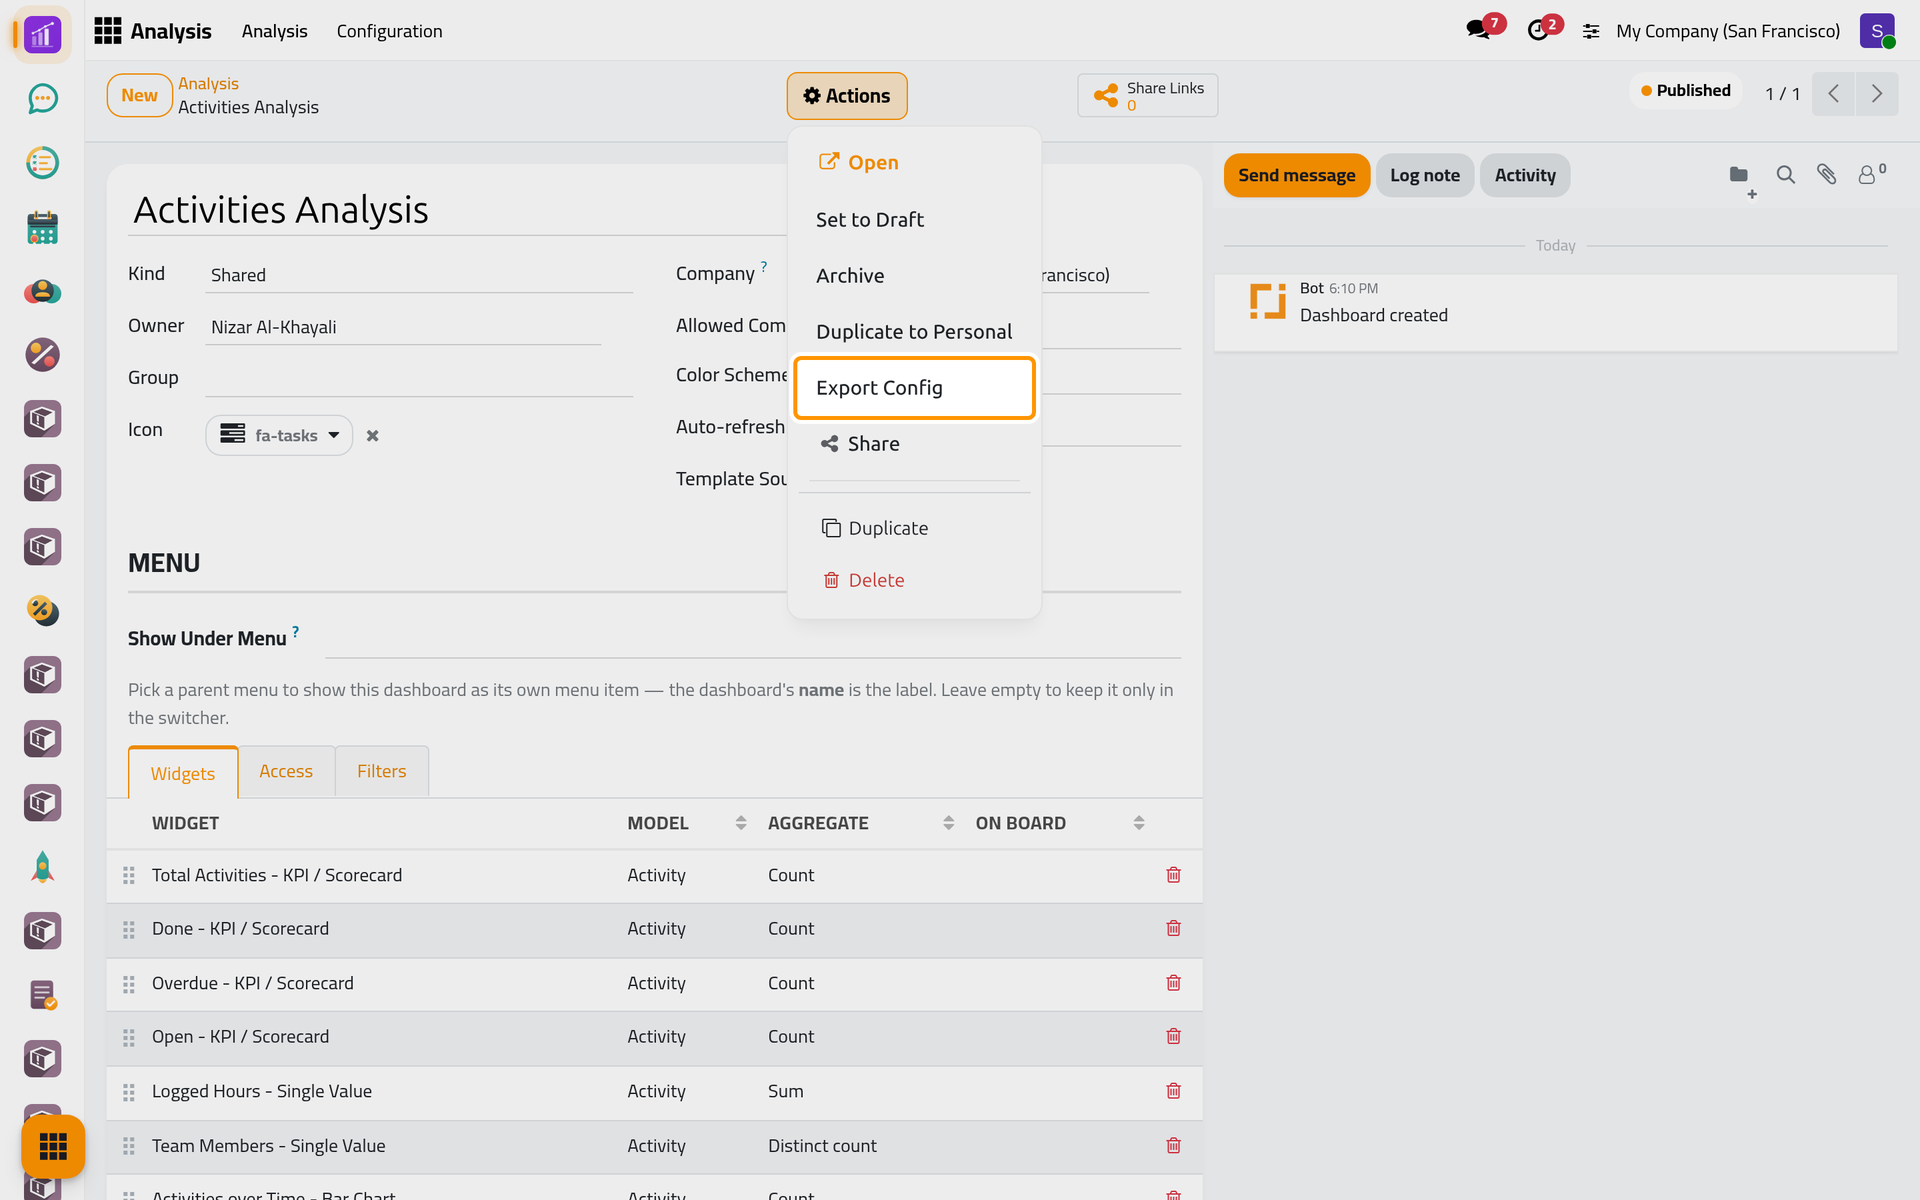Open the Actions dropdown button
Screen dimensions: 1920x1200
point(846,96)
